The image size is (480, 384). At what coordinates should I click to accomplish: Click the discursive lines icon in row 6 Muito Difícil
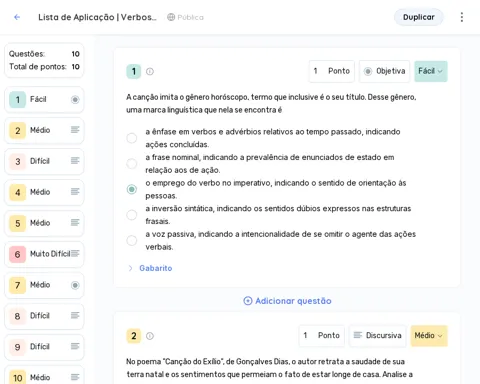pos(75,253)
